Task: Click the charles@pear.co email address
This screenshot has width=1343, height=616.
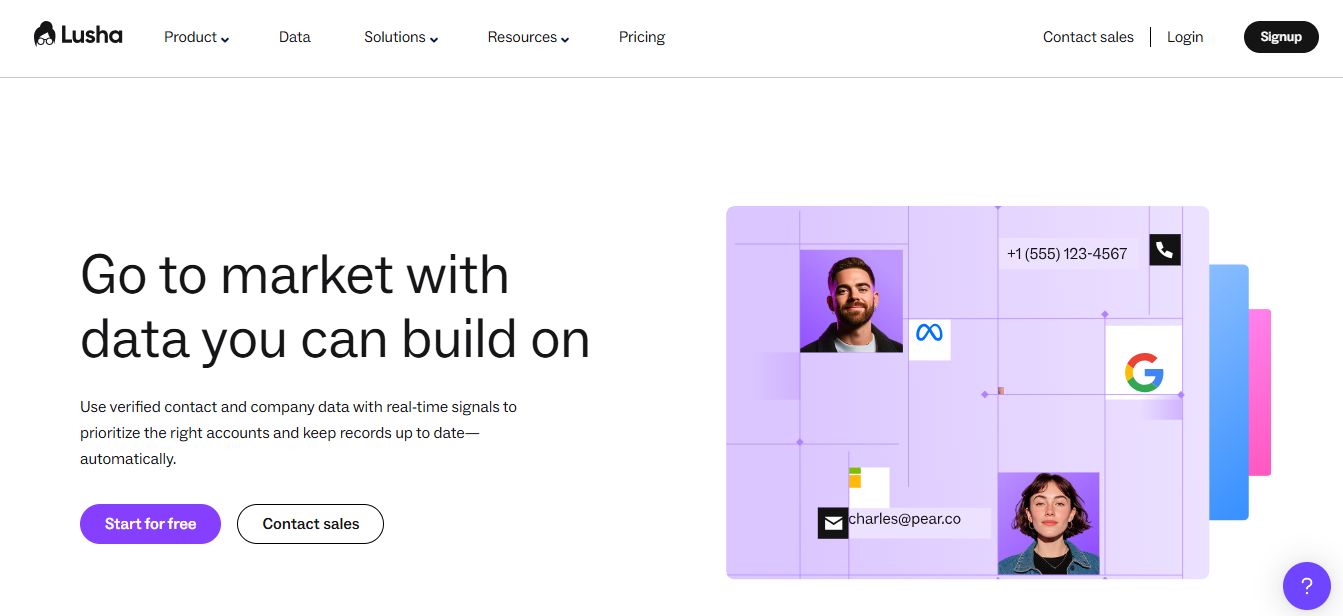Action: [x=905, y=519]
